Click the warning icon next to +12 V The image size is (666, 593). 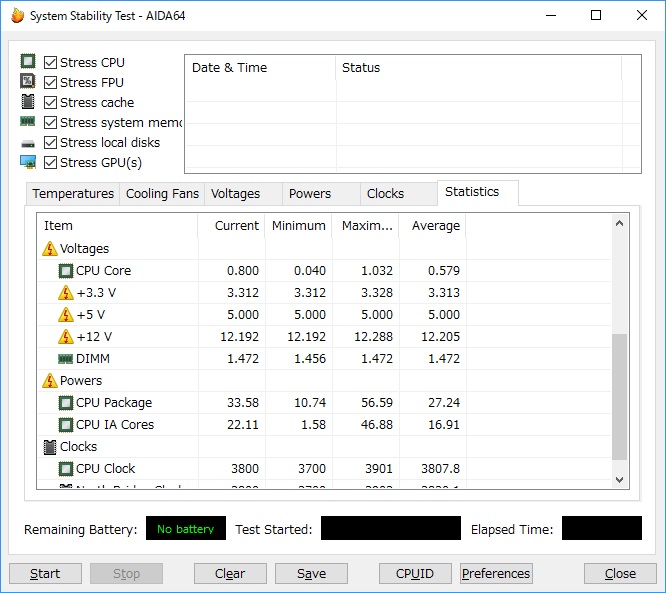tap(66, 336)
